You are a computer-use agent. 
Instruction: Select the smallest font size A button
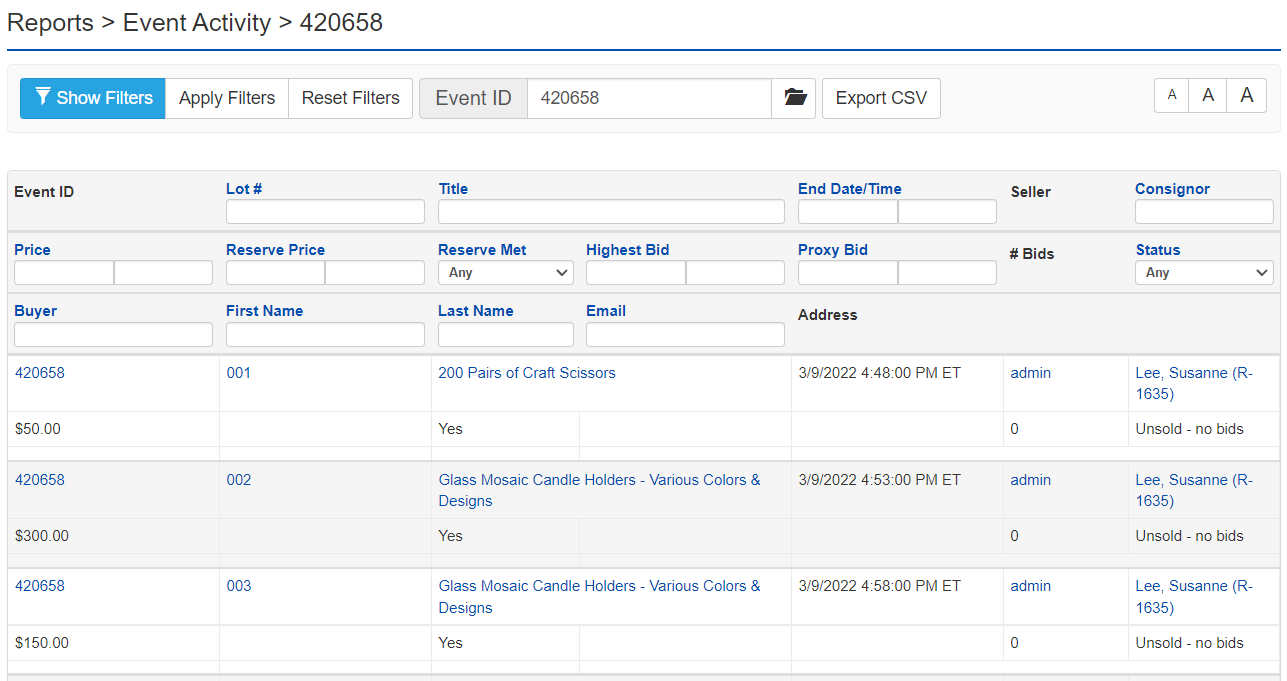pyautogui.click(x=1172, y=95)
